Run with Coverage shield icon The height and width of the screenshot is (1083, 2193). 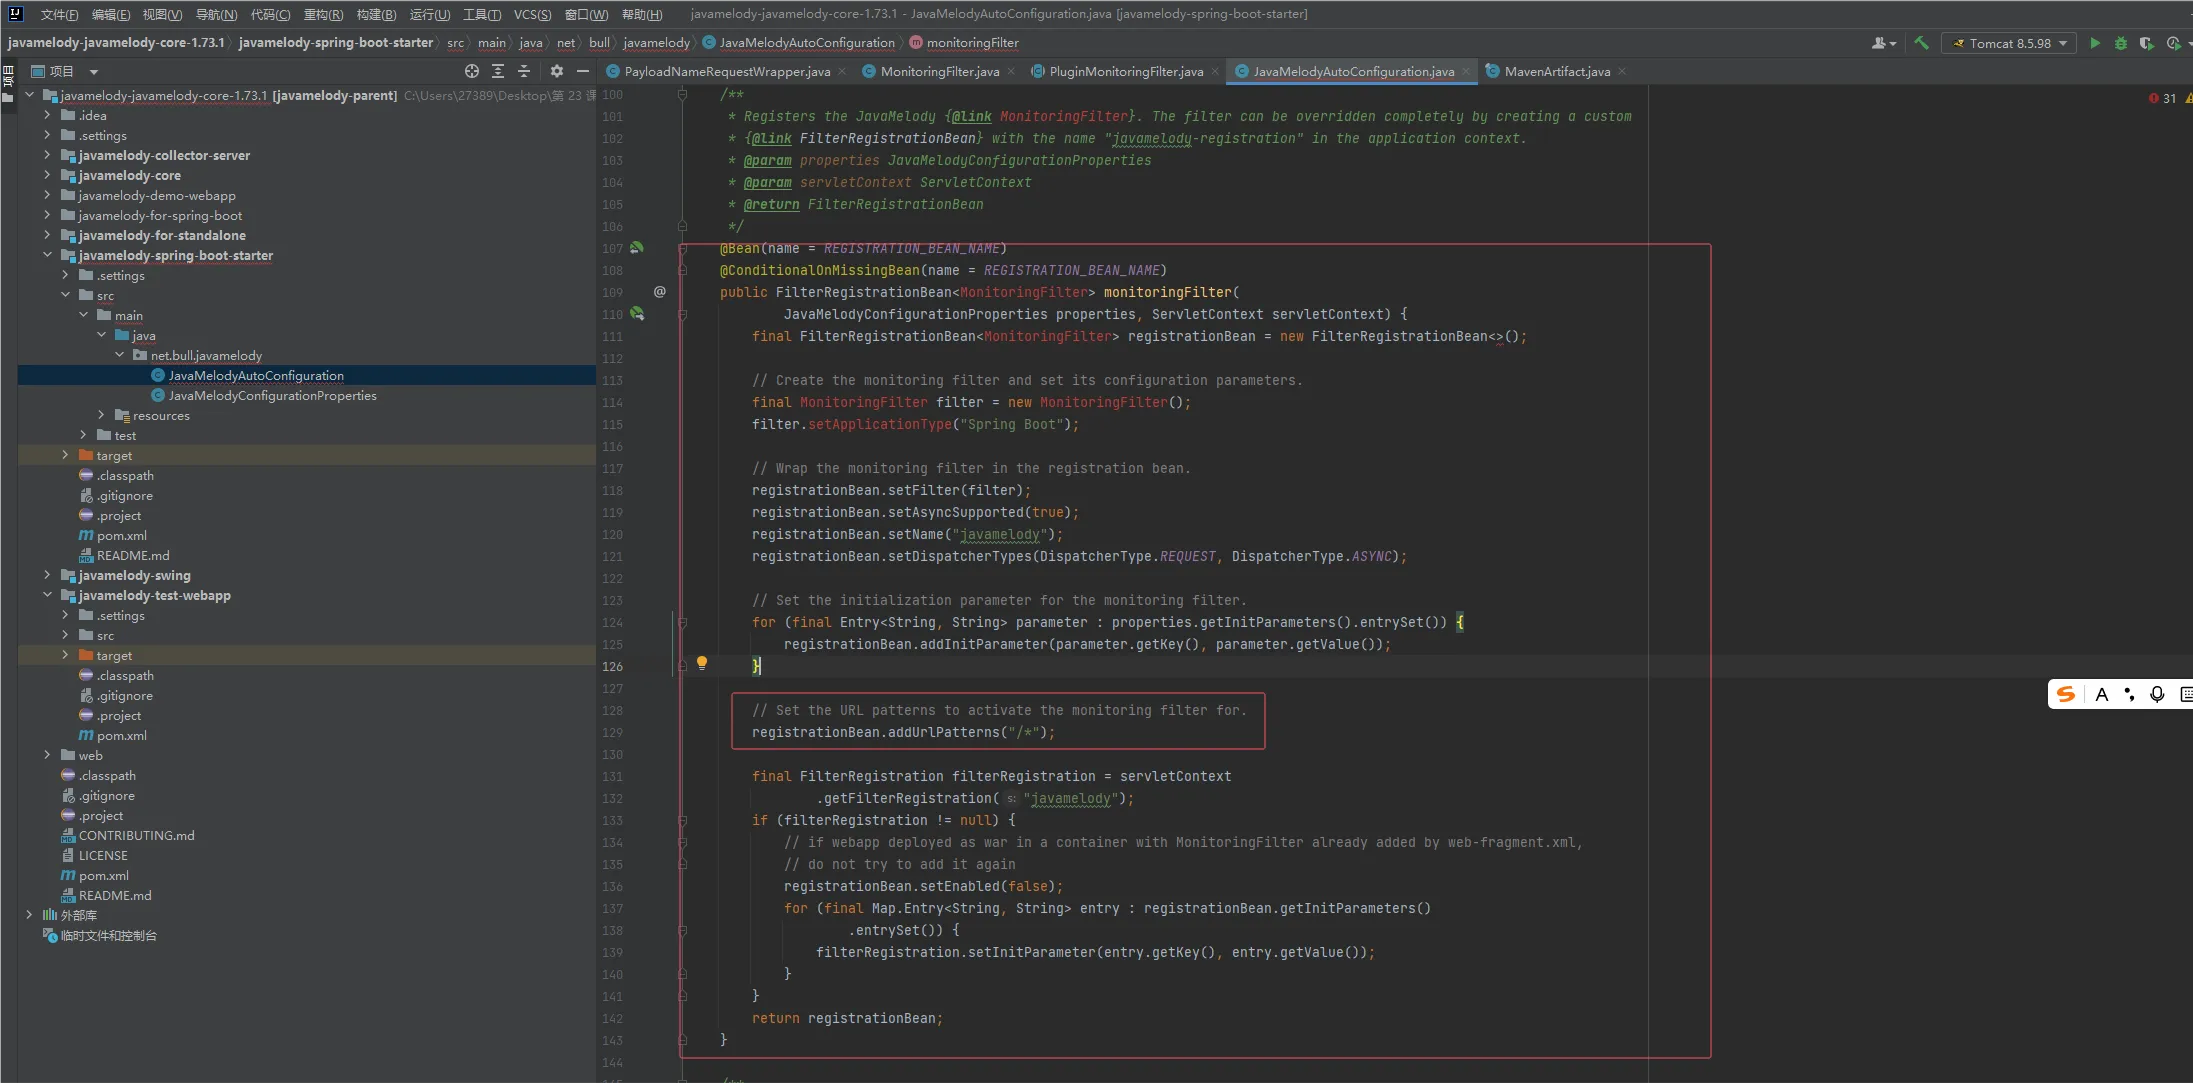[2146, 43]
